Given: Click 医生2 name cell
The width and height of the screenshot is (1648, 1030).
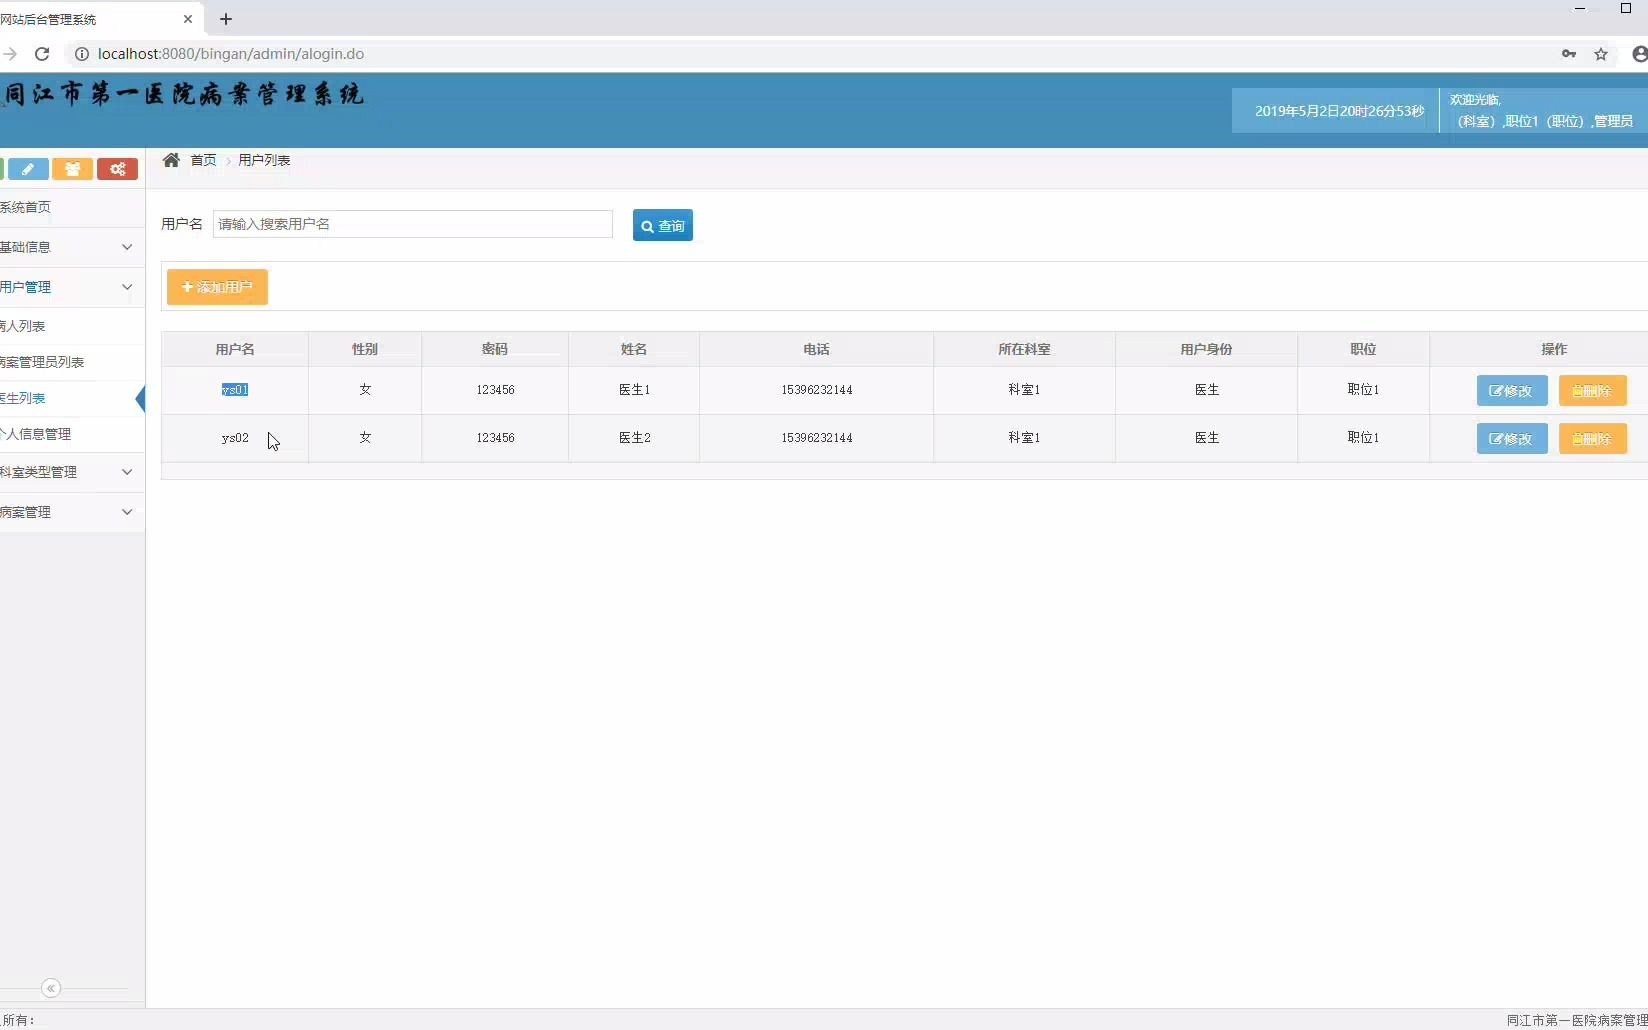Looking at the screenshot, I should (x=634, y=438).
